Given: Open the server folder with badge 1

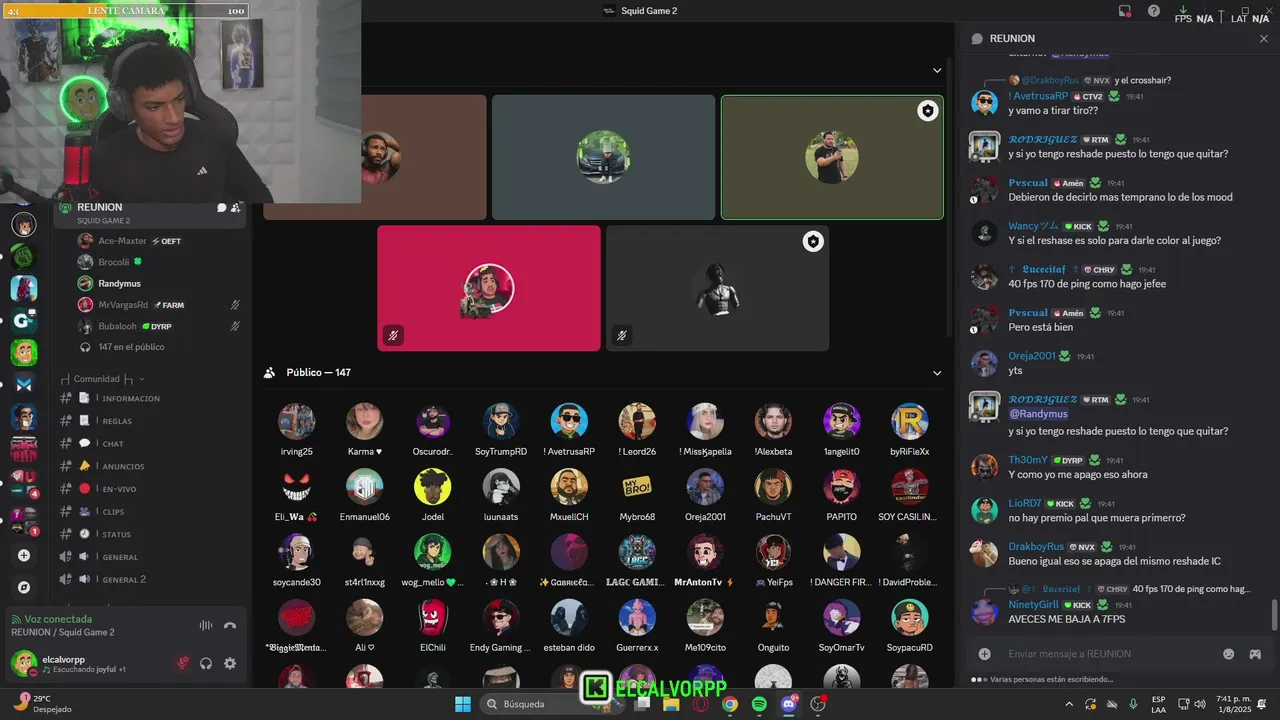Looking at the screenshot, I should [24, 520].
